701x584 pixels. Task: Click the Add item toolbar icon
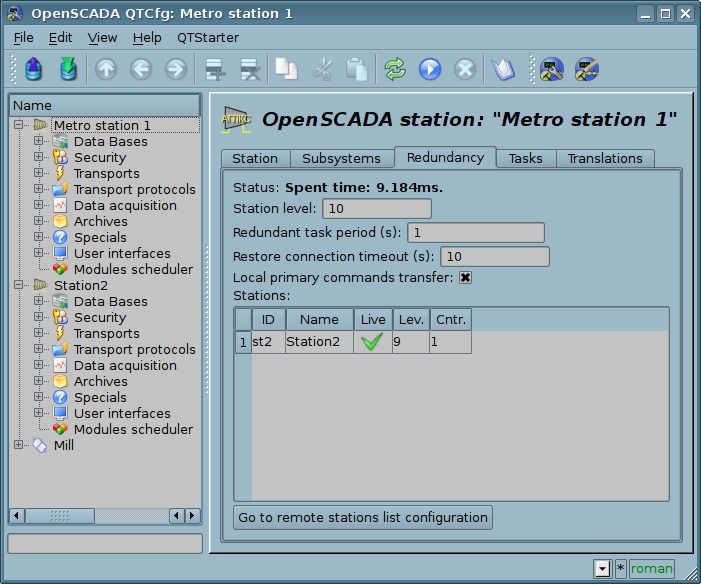[x=215, y=69]
